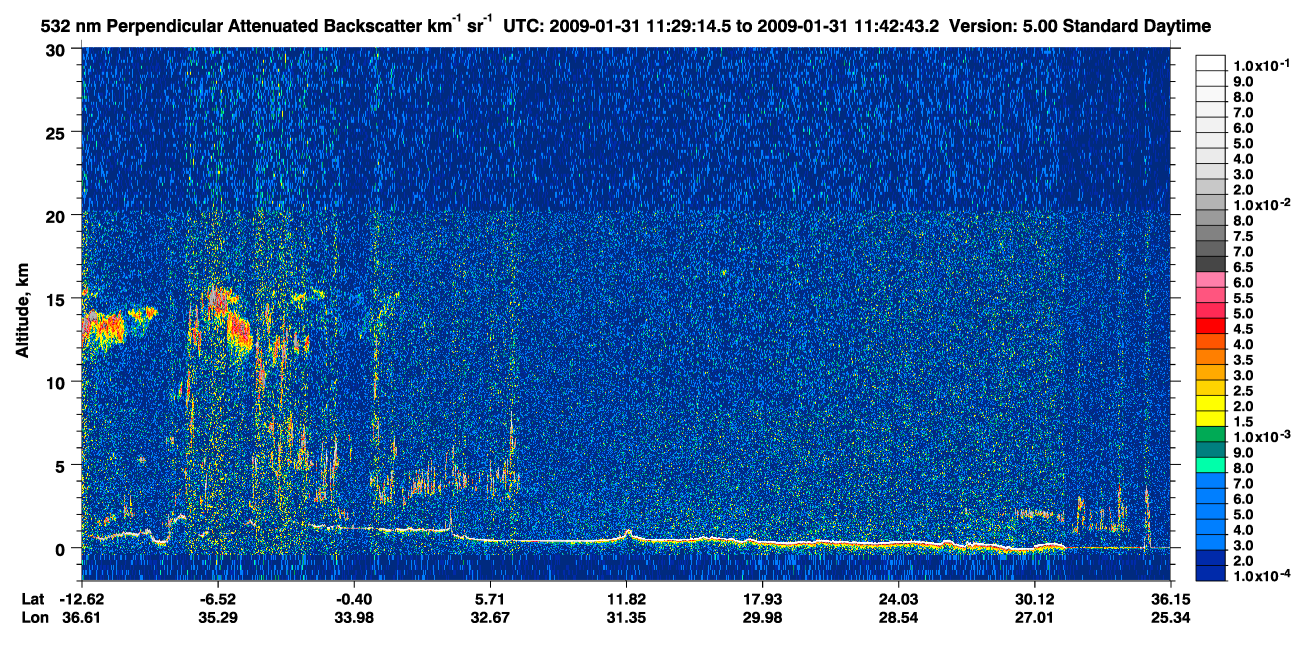Screen dimensions: 1300x667
Task: Click the longitude value 27.01
Action: point(1034,618)
